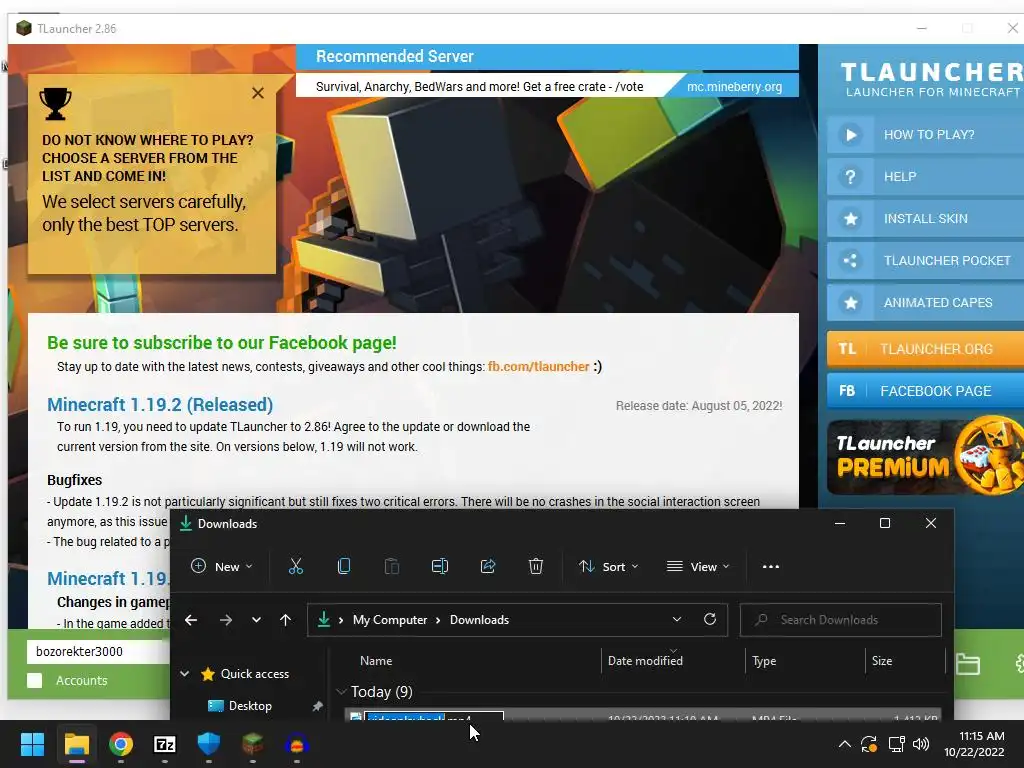Click TLauncher PREMIUM banner
Image resolution: width=1024 pixels, height=768 pixels.
[925, 456]
